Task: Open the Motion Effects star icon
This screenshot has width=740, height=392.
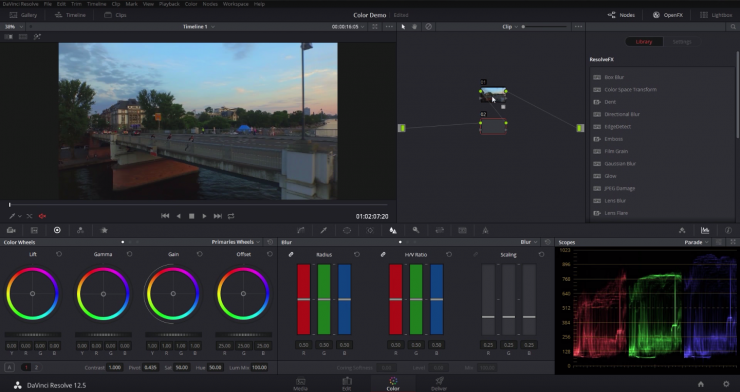Action: (x=104, y=230)
